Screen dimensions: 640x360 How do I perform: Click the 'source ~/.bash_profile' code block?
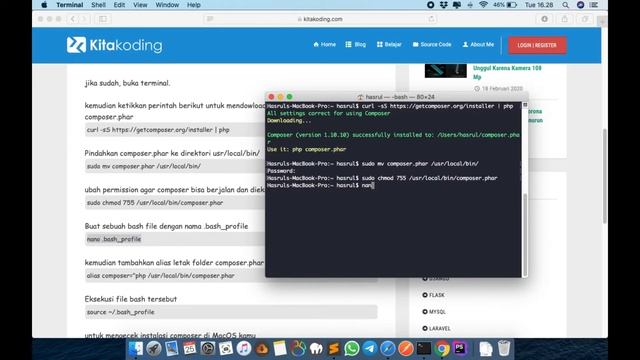pos(231,312)
